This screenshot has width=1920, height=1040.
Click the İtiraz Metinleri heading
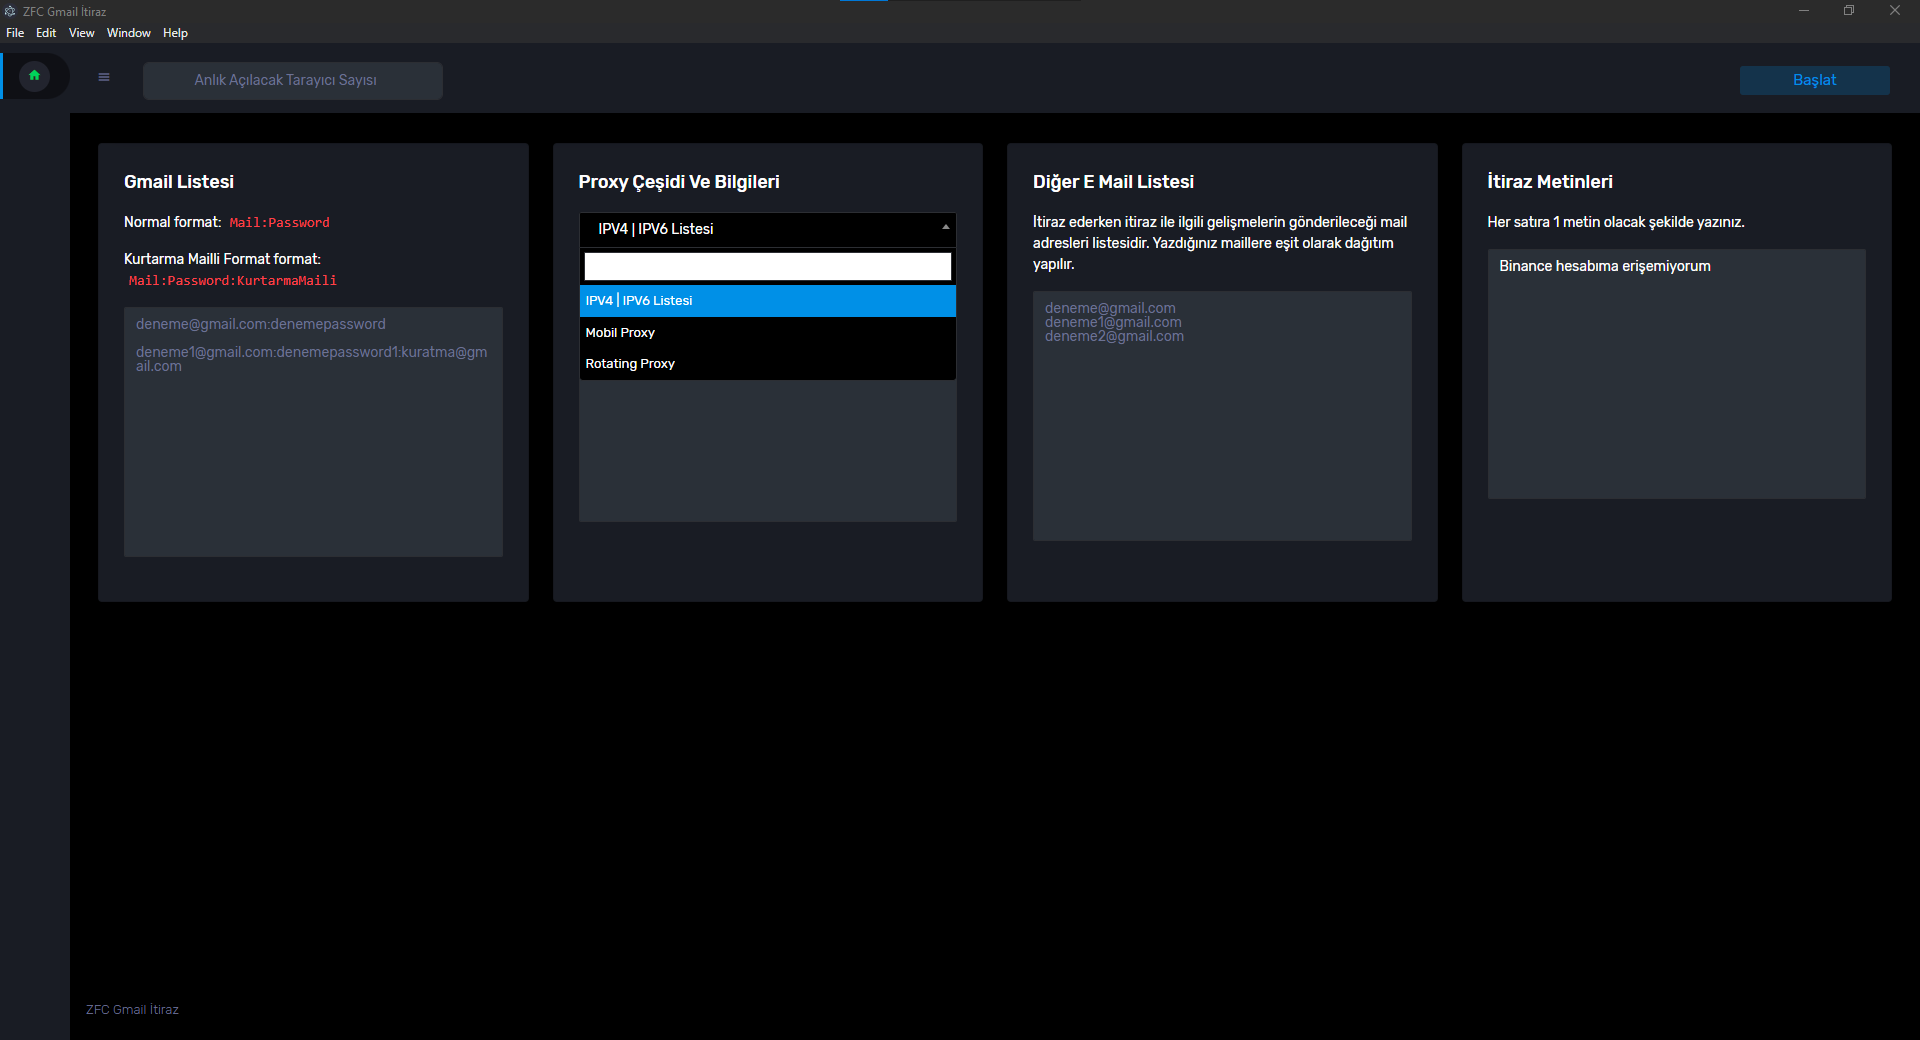pos(1550,182)
